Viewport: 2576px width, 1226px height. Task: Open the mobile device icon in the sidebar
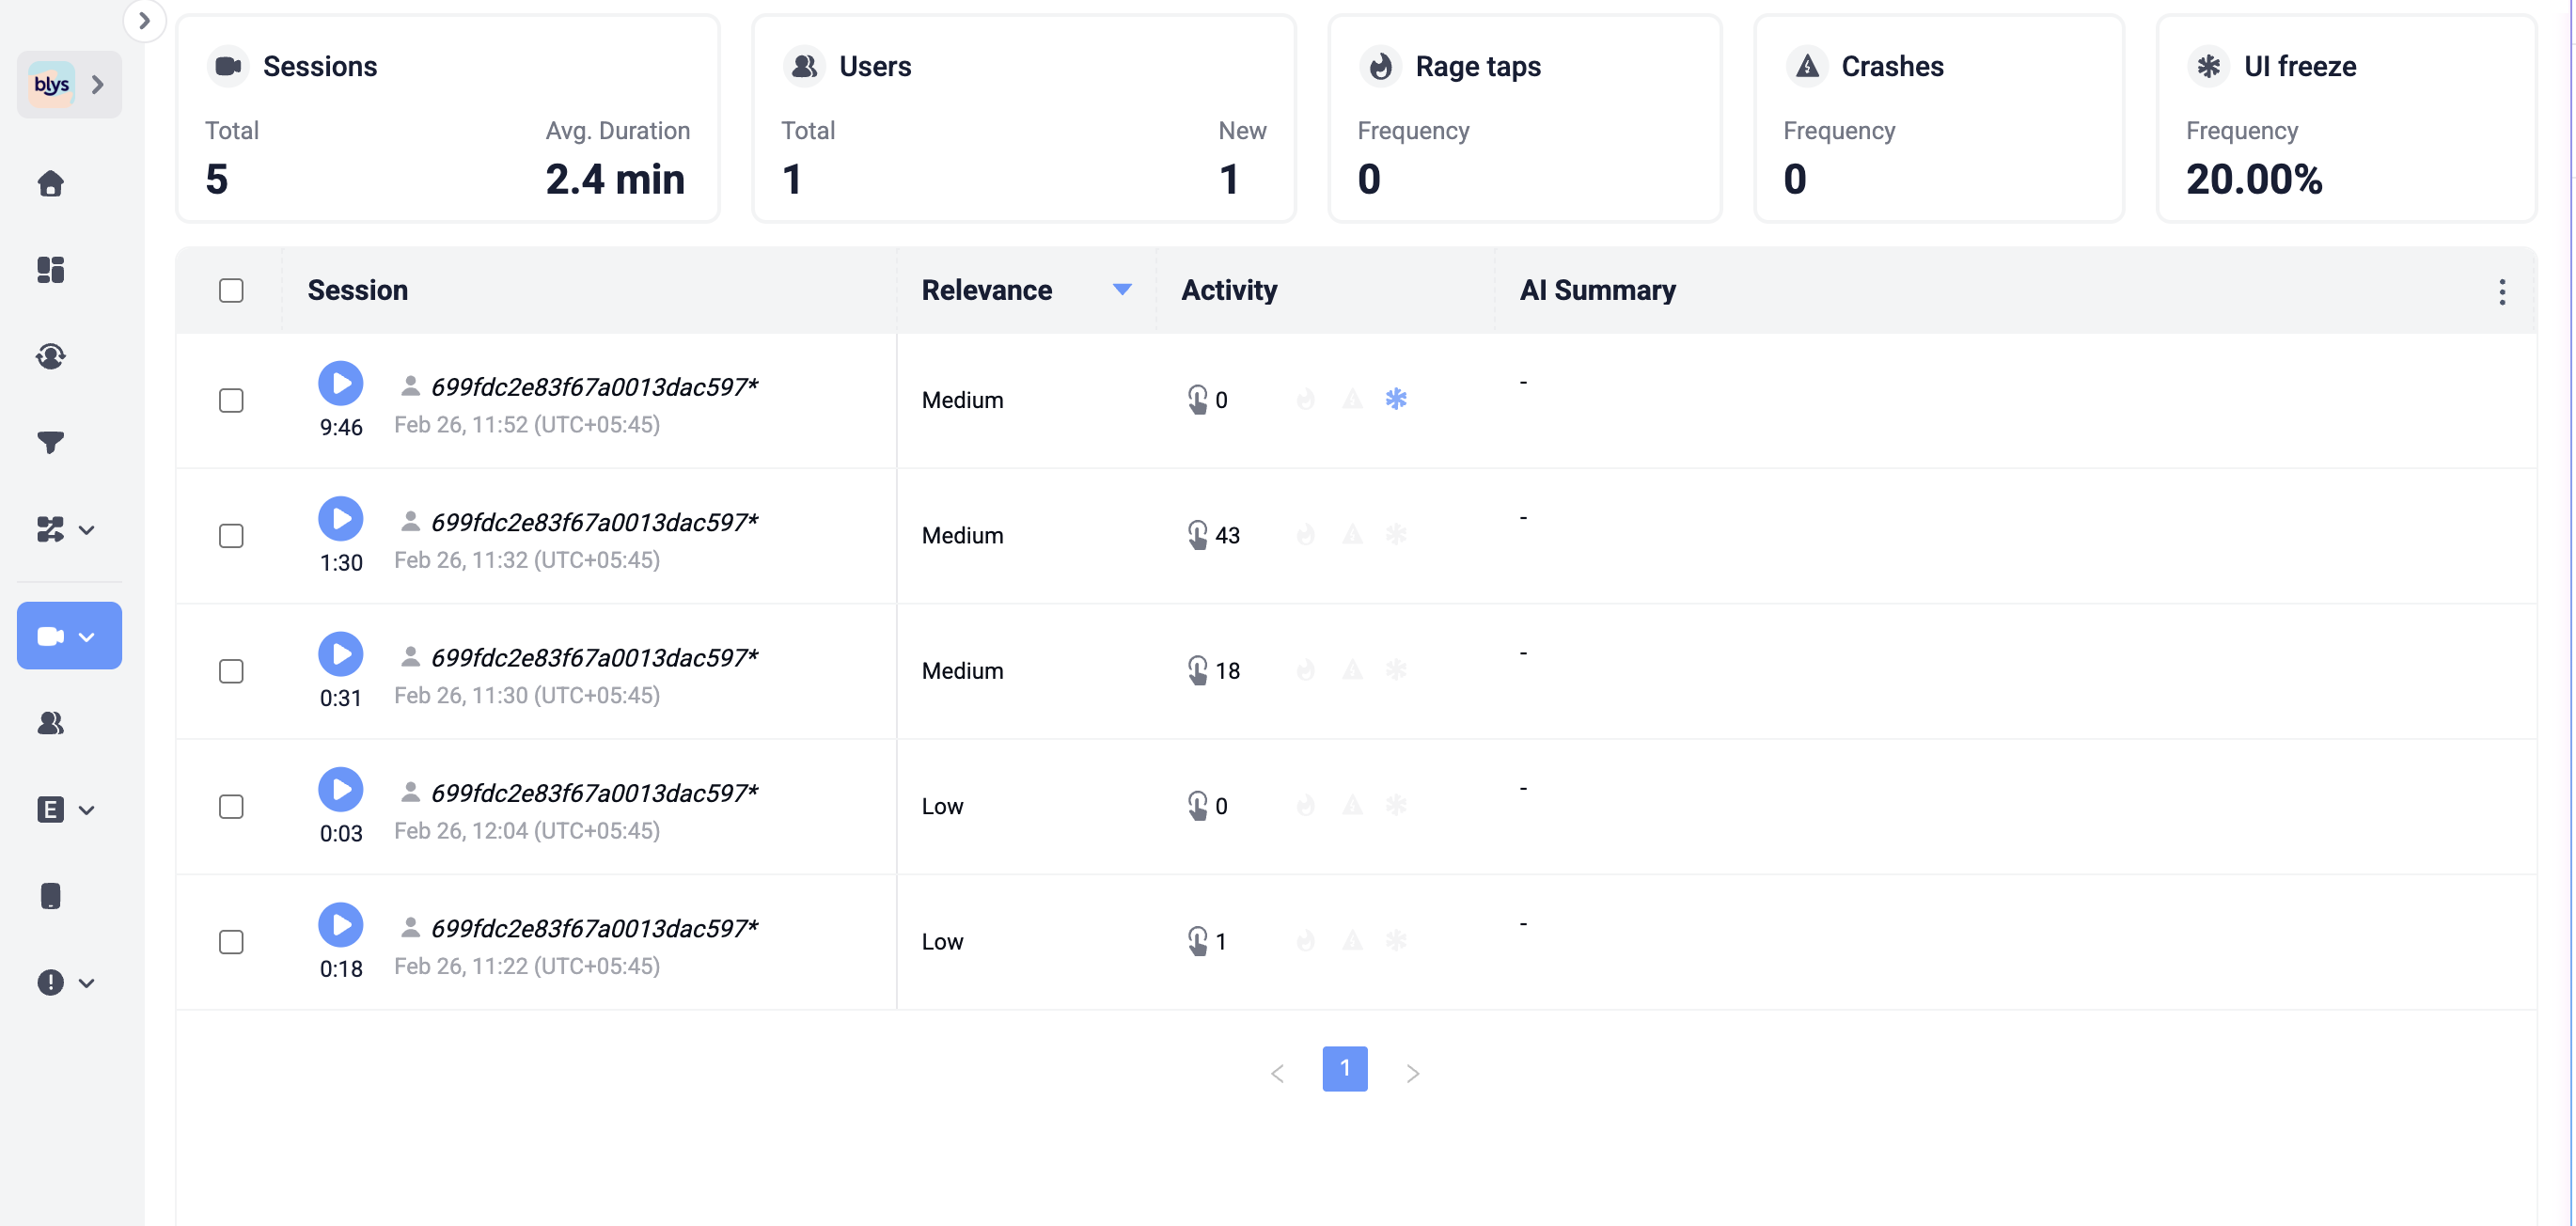[x=51, y=896]
